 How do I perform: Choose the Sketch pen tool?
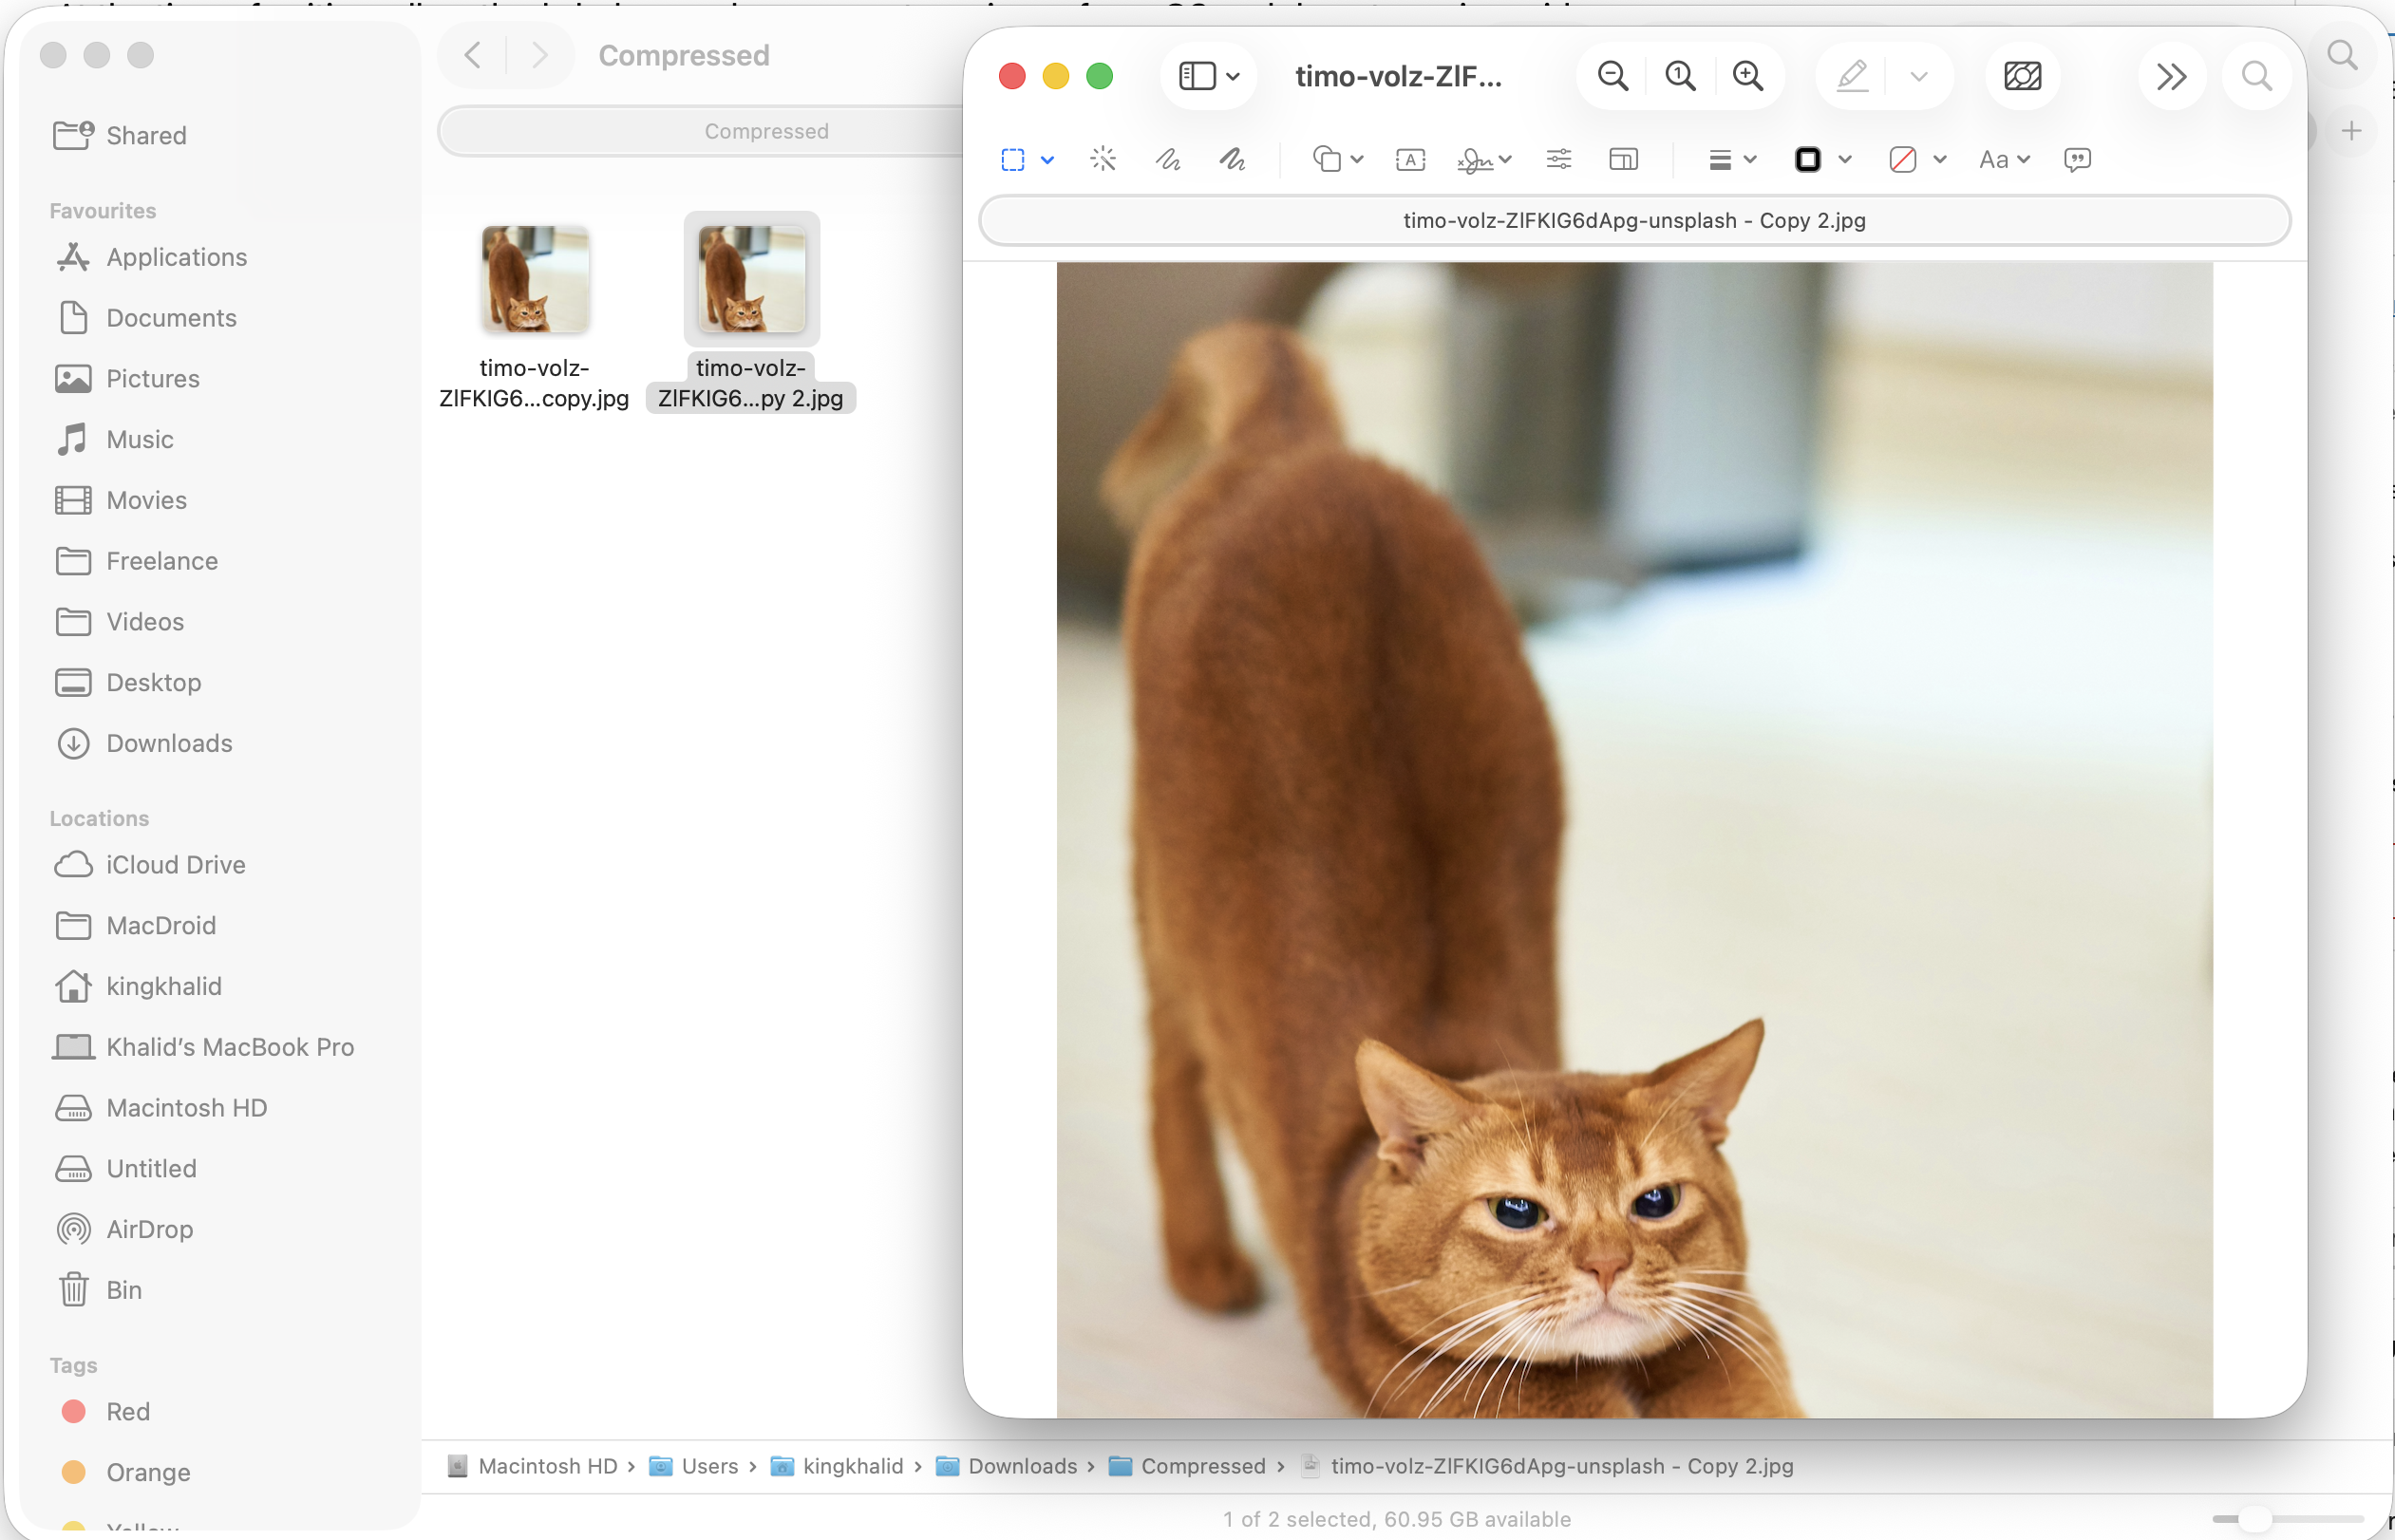tap(1168, 159)
